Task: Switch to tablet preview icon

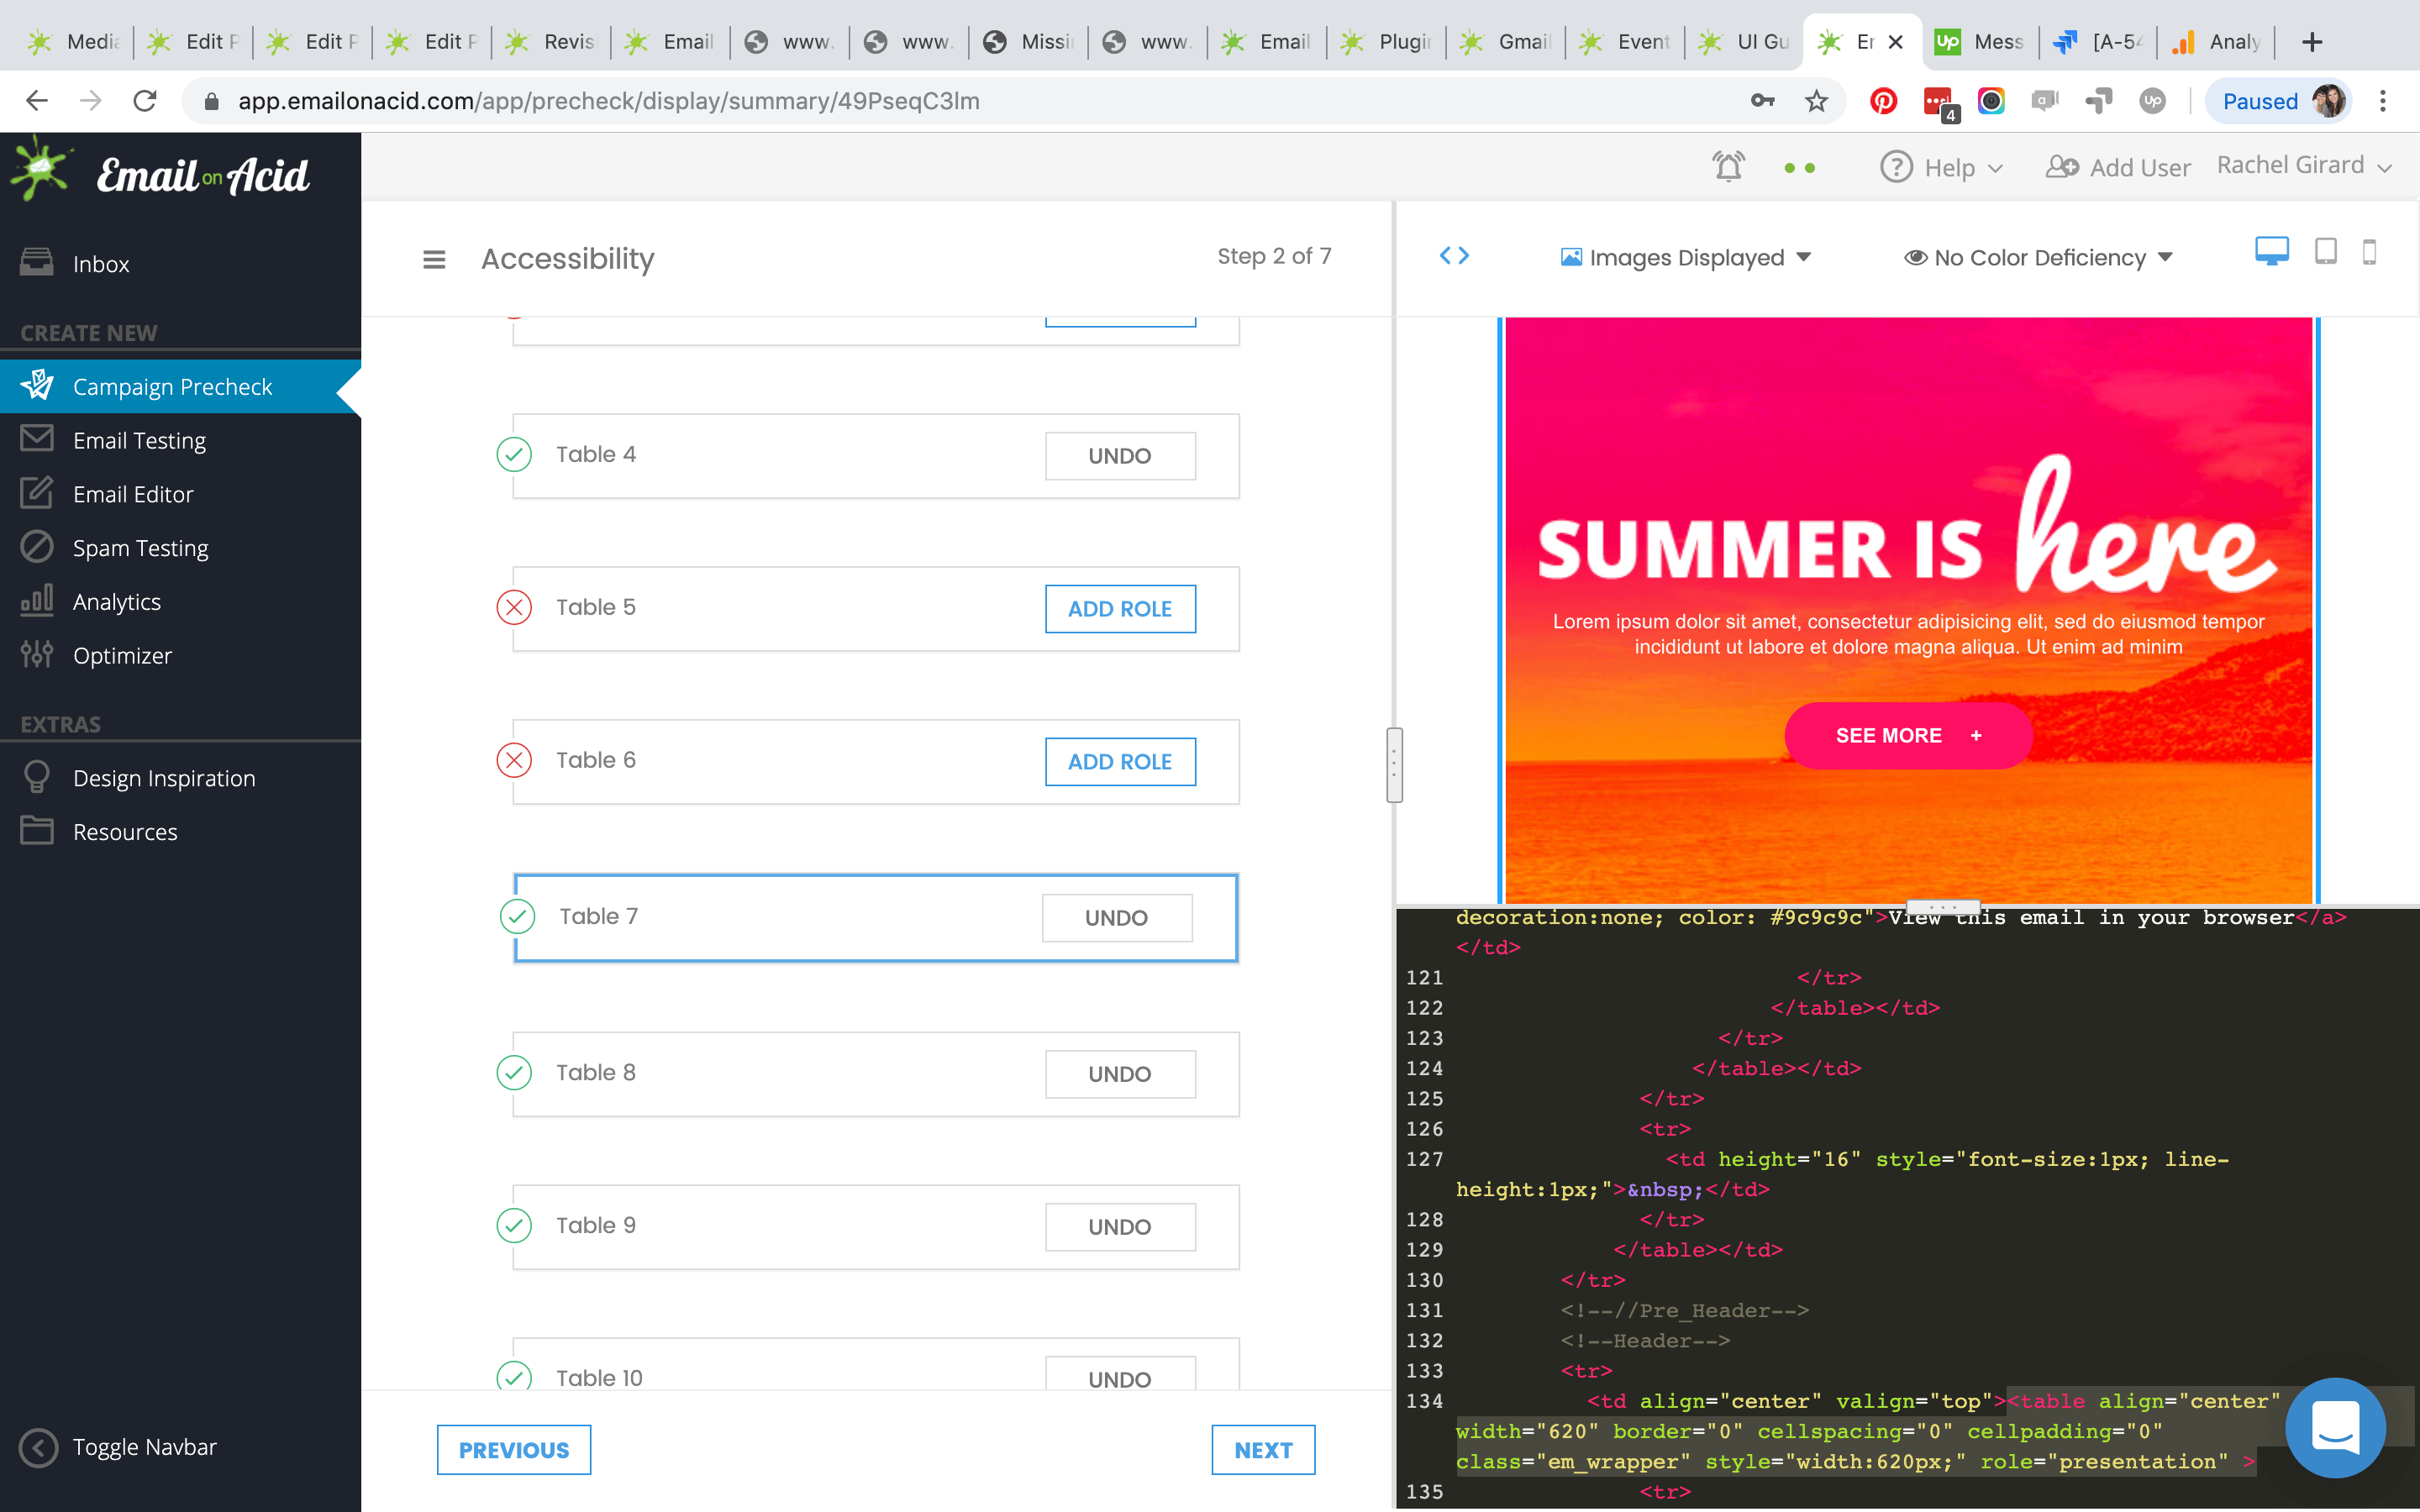Action: tap(2325, 251)
